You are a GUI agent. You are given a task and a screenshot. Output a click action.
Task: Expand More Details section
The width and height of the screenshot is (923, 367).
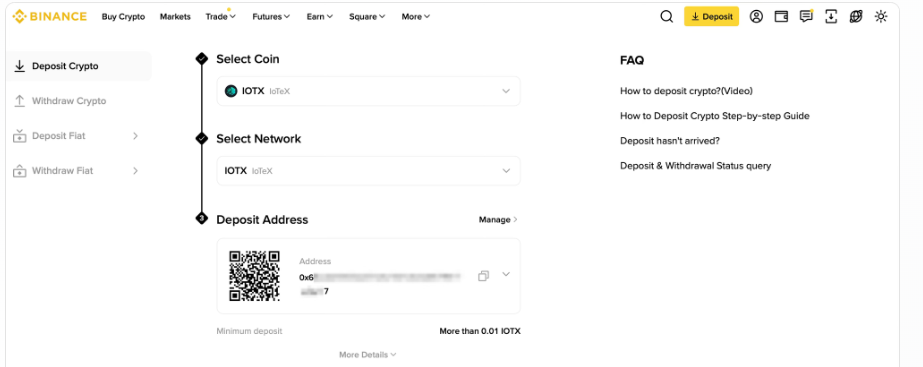367,355
